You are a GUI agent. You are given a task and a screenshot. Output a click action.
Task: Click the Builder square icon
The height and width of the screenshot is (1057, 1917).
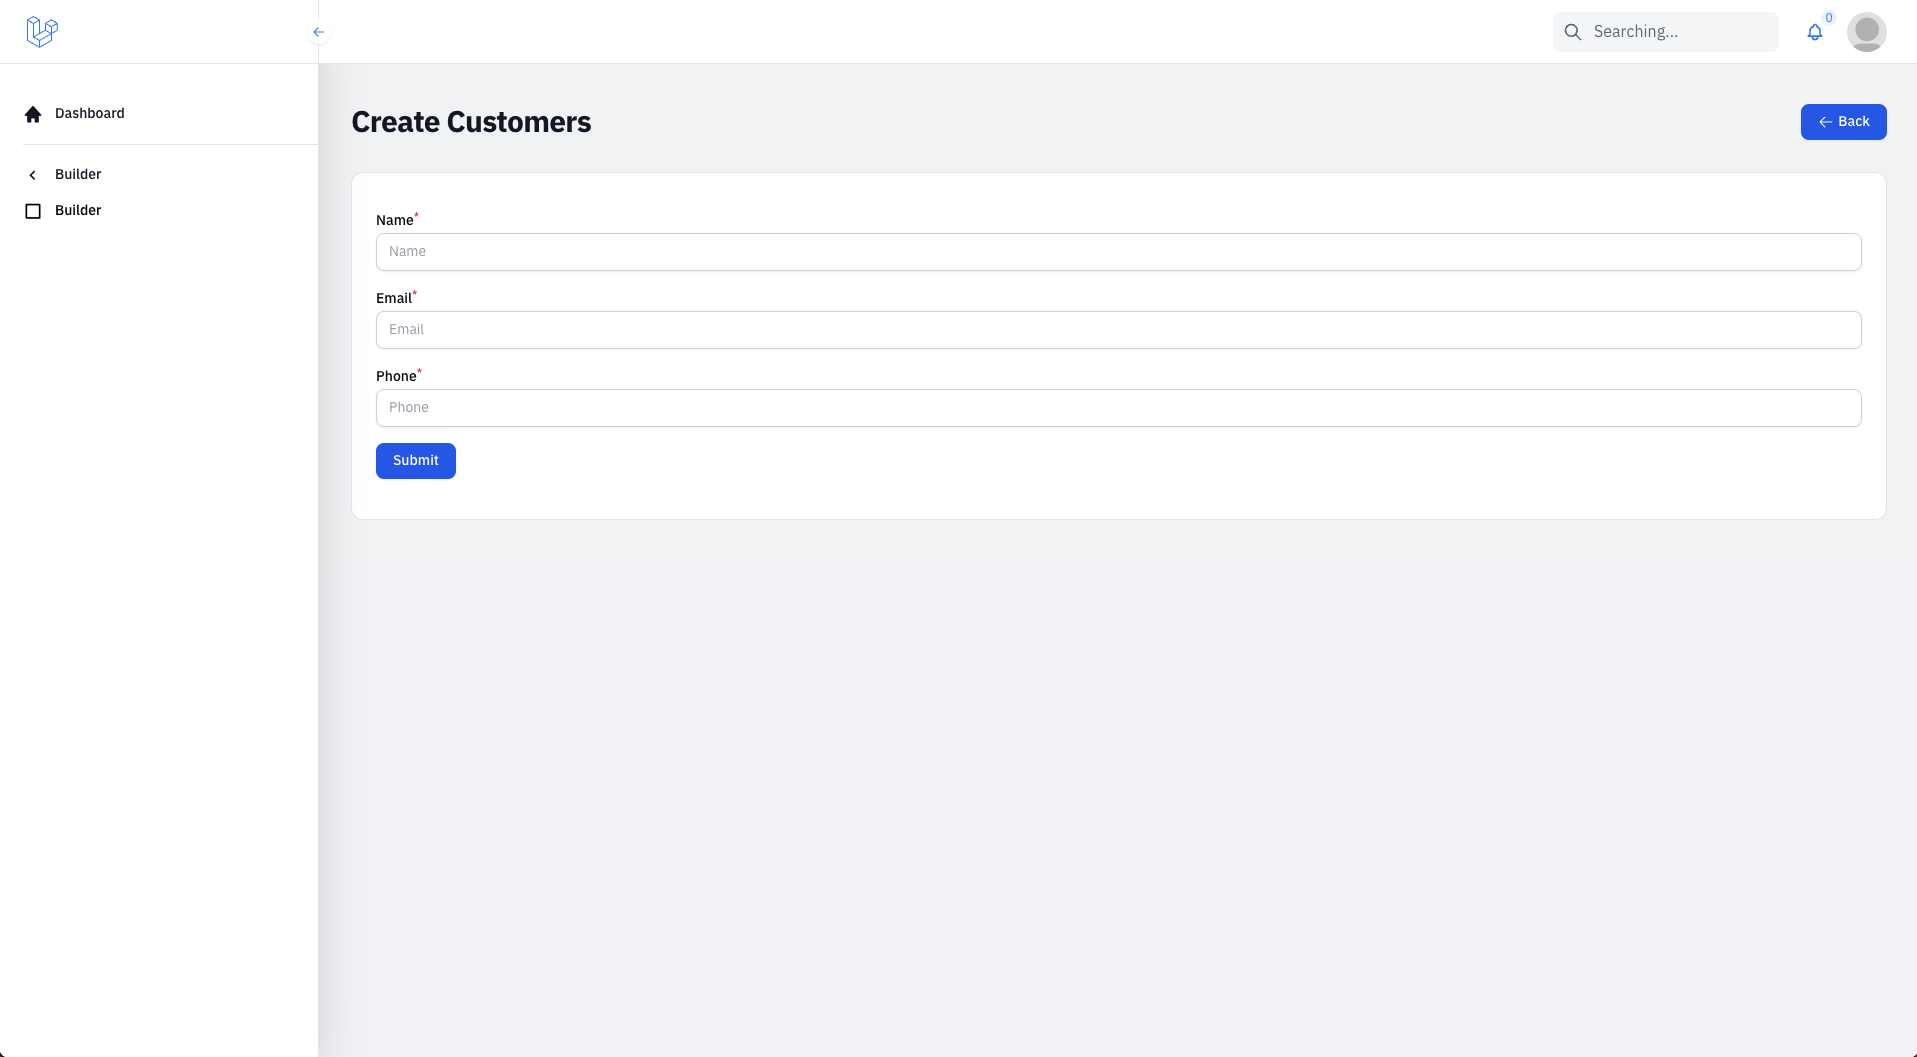[x=33, y=211]
